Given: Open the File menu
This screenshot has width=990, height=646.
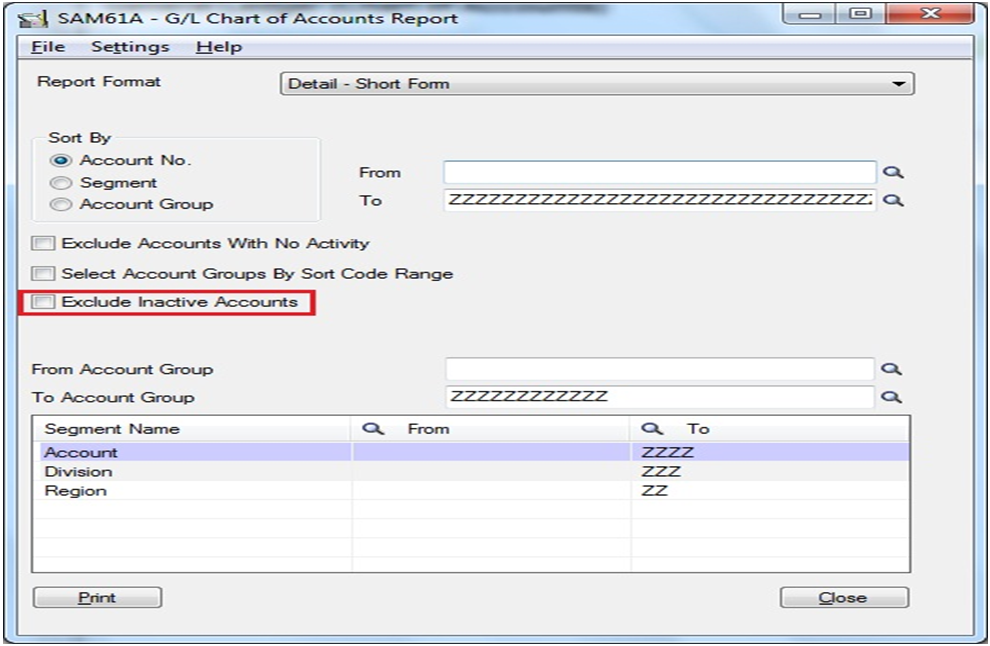Looking at the screenshot, I should (48, 47).
